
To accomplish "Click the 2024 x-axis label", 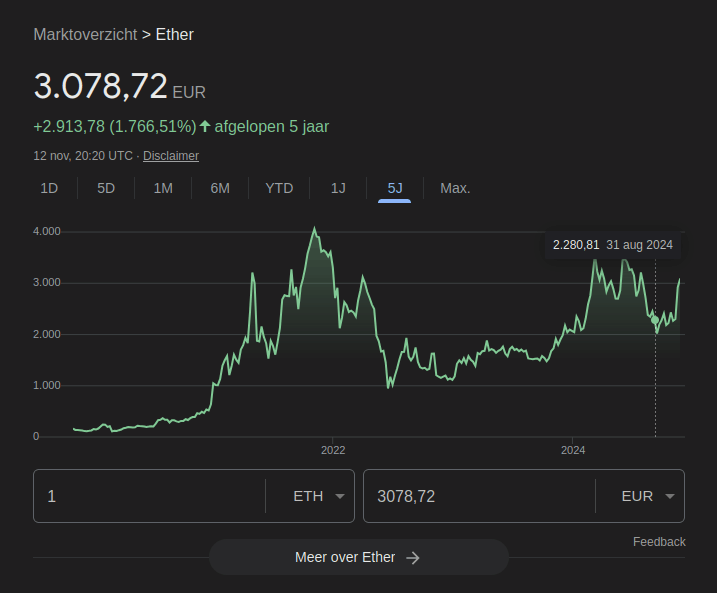I will tap(573, 450).
